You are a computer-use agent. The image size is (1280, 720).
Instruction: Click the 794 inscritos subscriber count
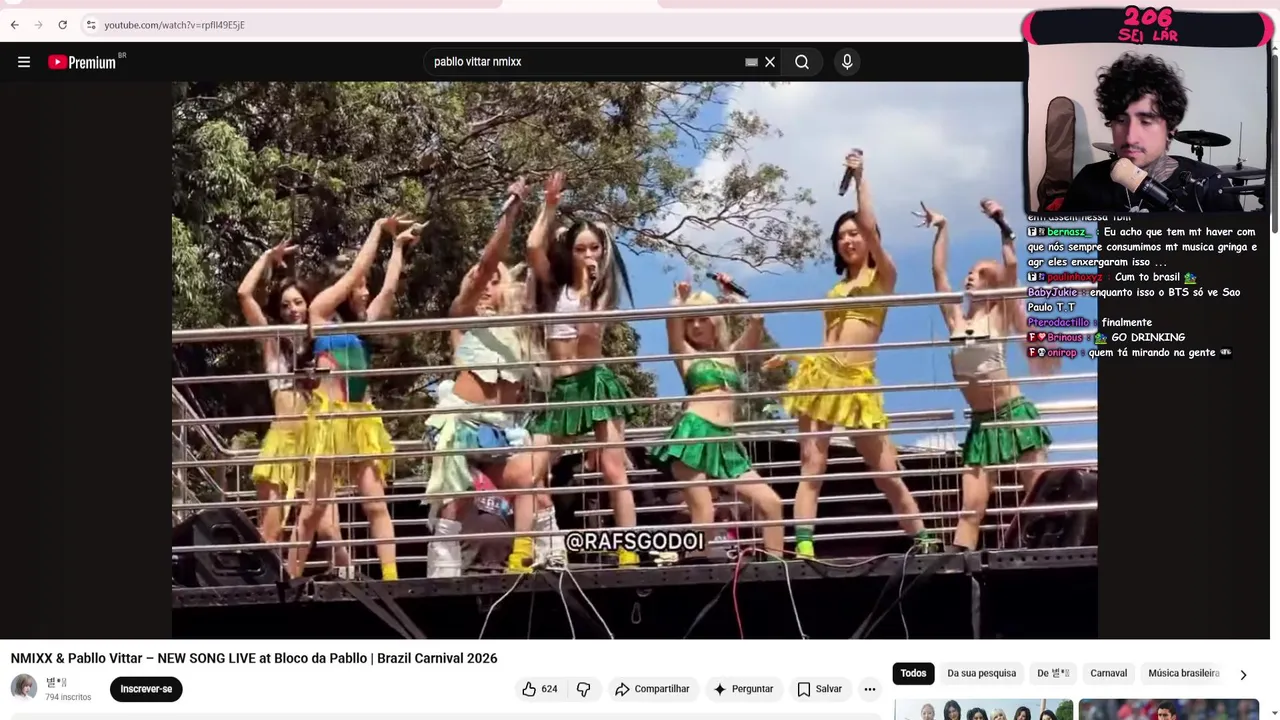(x=68, y=697)
